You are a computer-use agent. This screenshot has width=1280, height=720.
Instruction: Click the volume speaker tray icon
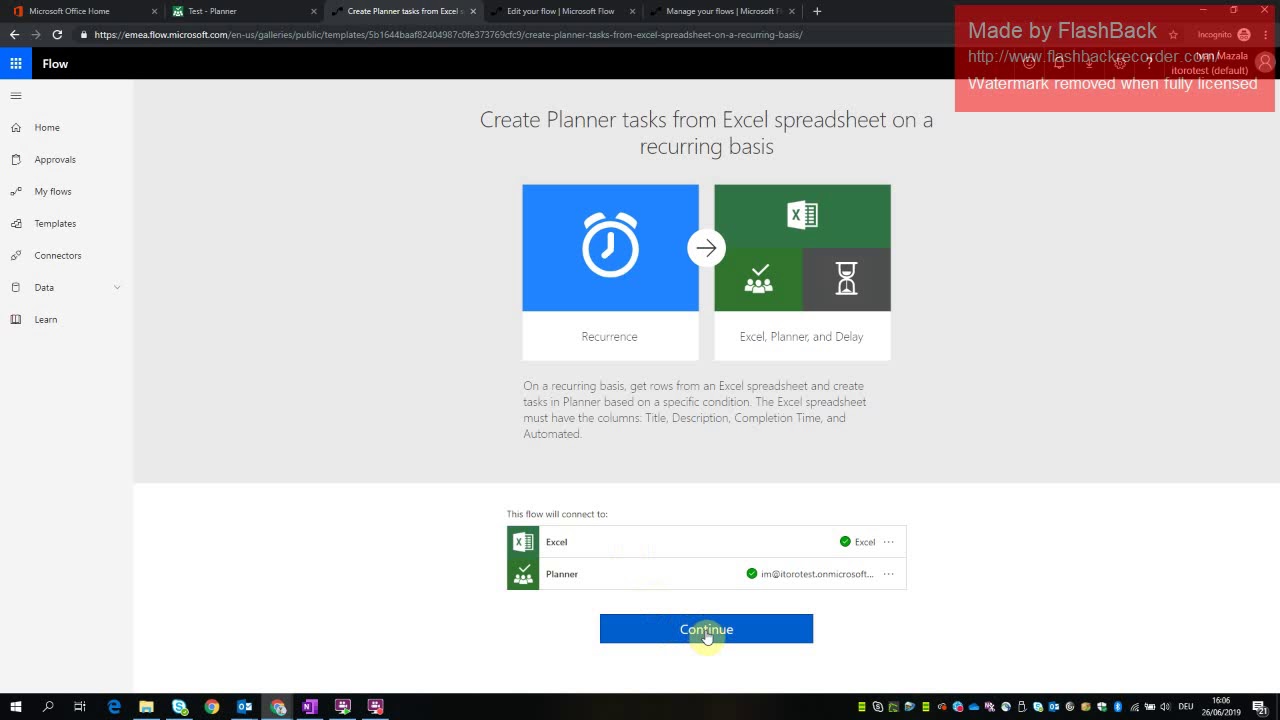[1165, 707]
